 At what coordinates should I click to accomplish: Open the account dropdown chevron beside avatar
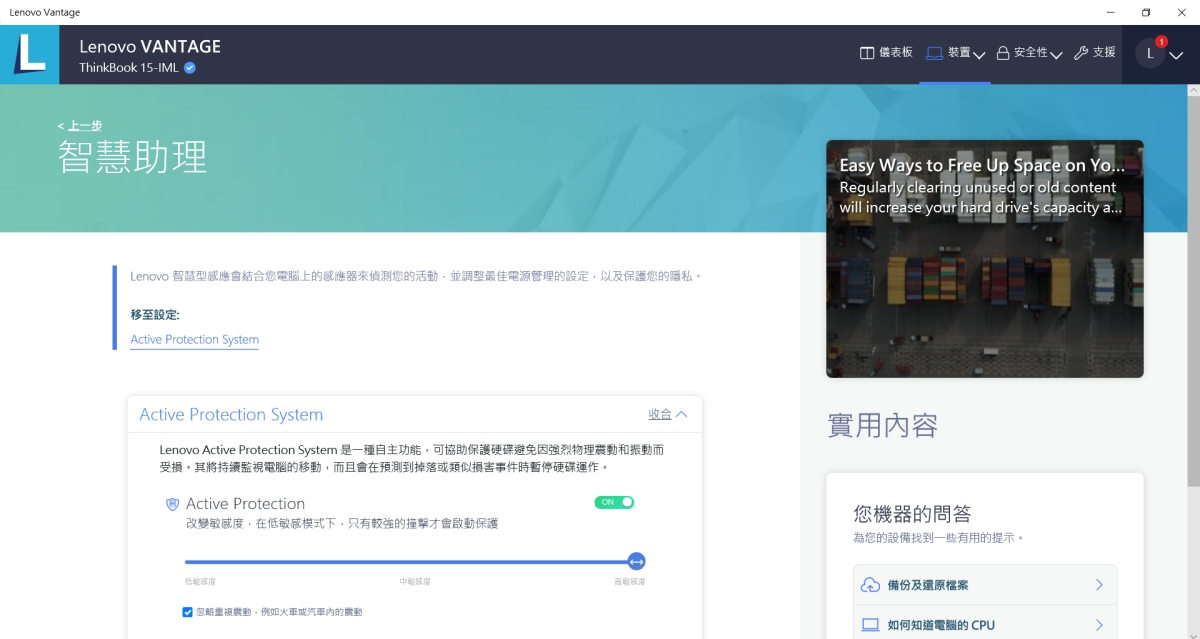[x=1176, y=56]
